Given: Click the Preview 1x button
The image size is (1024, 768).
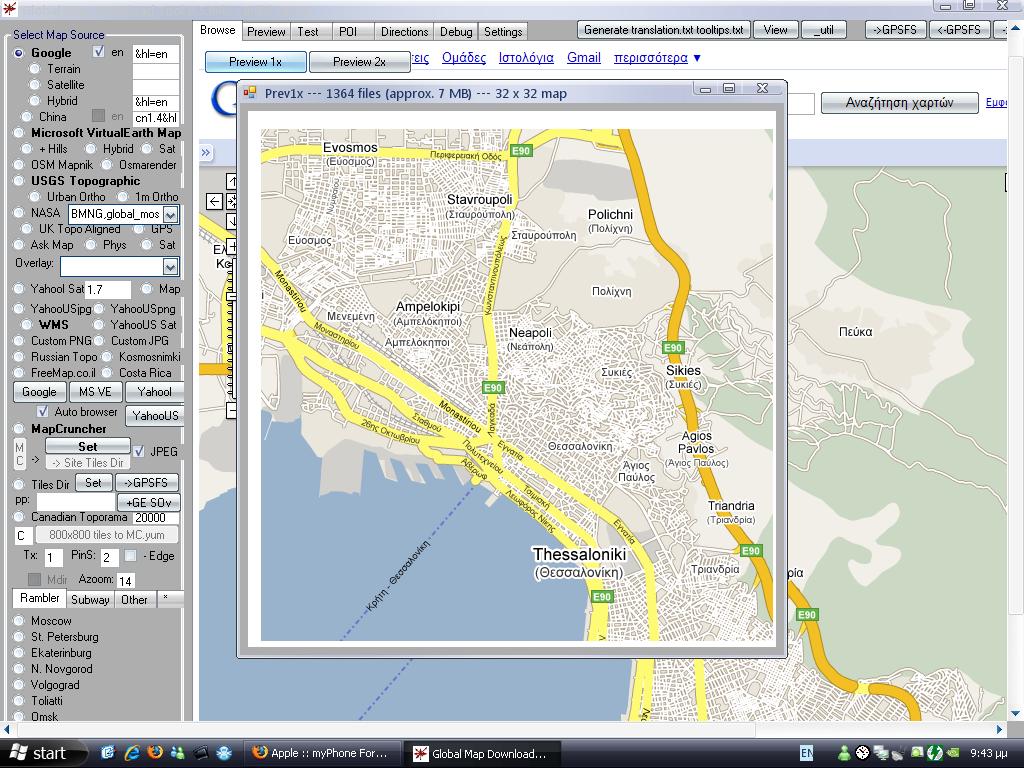Looking at the screenshot, I should [x=255, y=62].
